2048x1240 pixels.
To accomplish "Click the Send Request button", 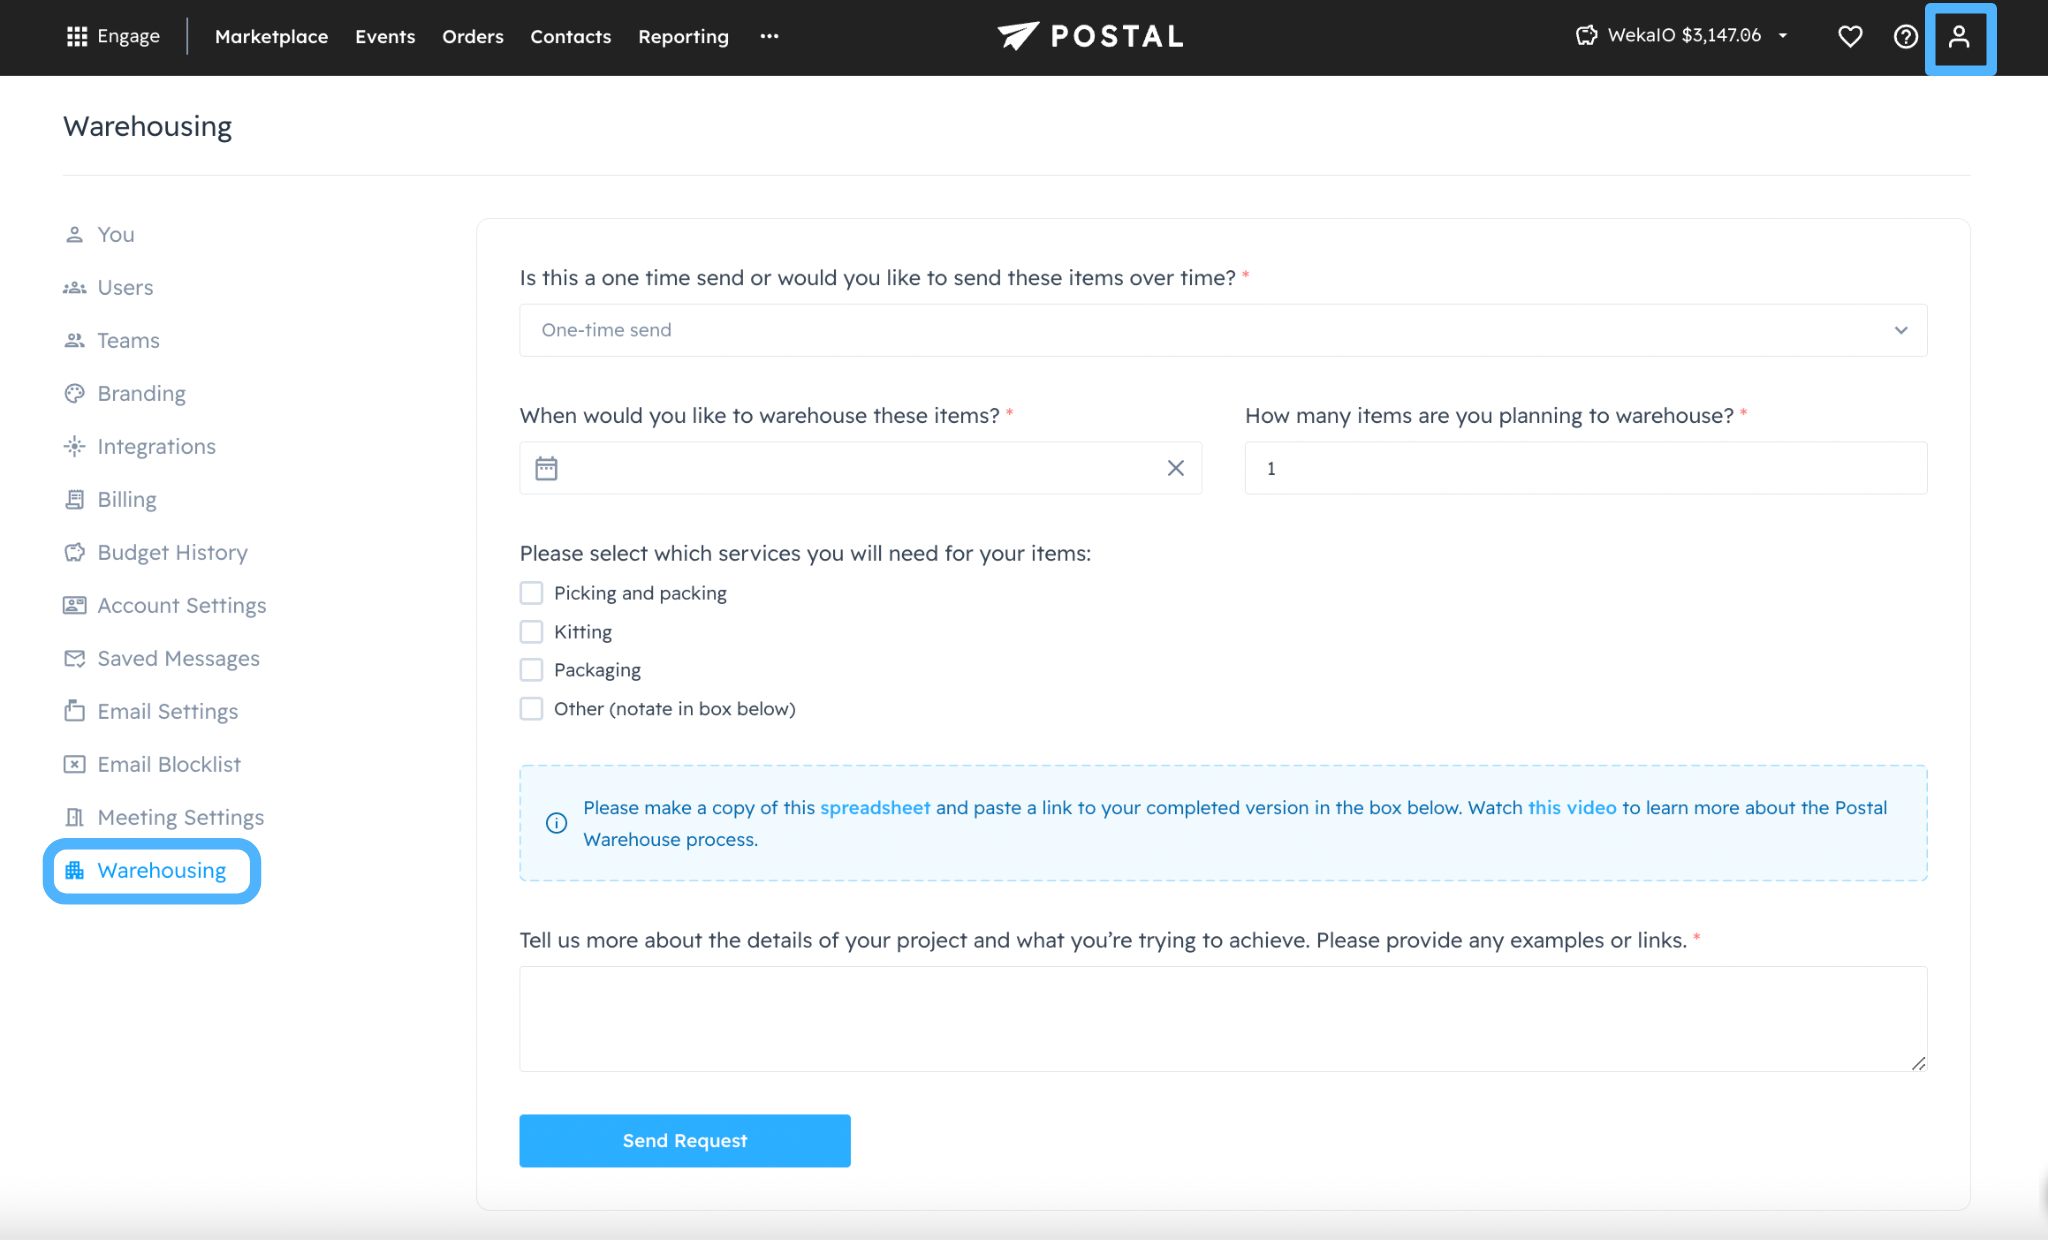I will pos(684,1141).
